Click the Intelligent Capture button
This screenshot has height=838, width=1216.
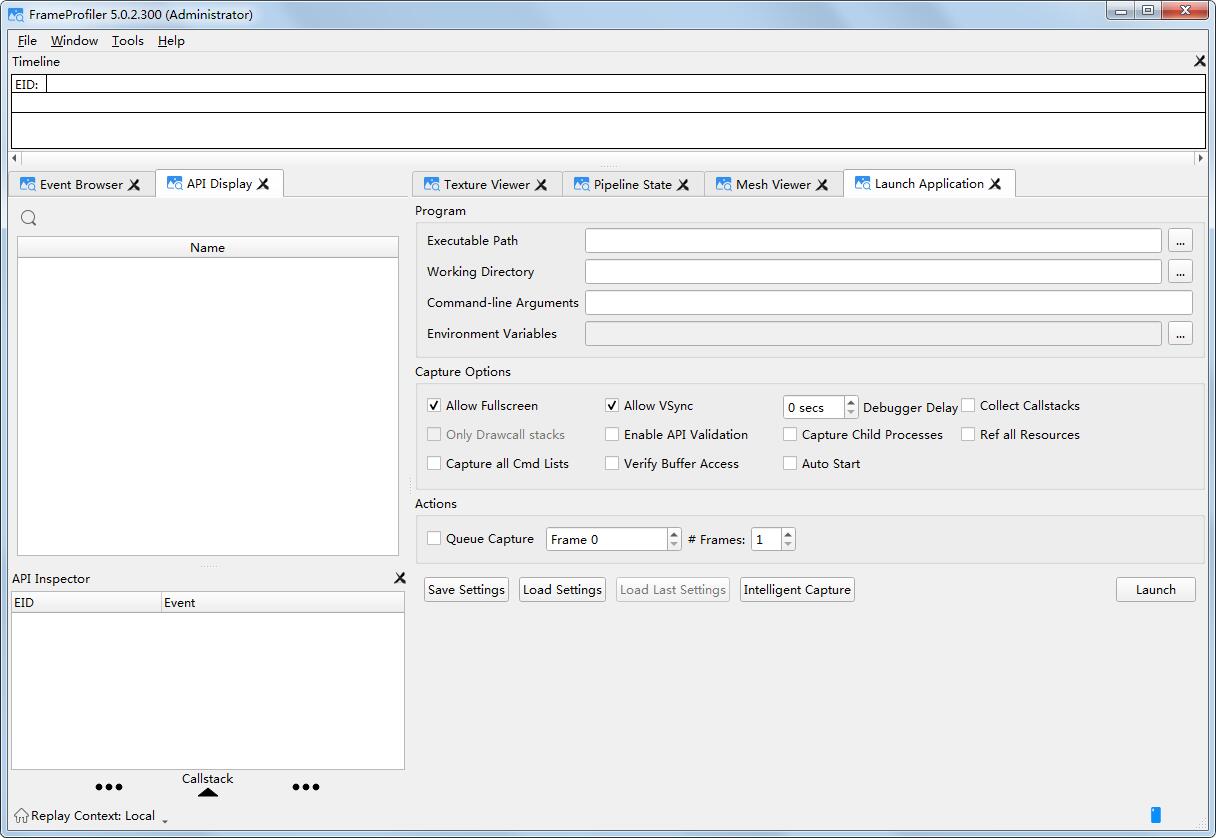(797, 590)
